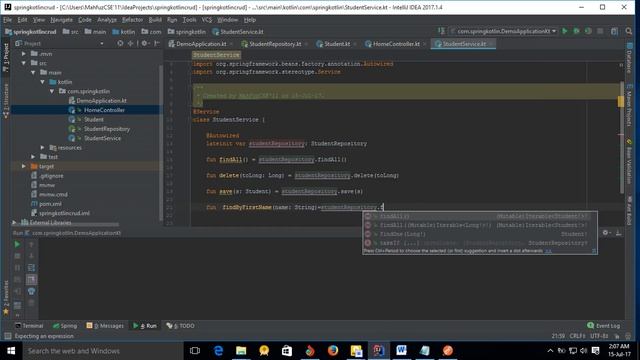This screenshot has width=640, height=360.
Task: Open Microsoft Edge from the taskbar
Action: [x=218, y=351]
